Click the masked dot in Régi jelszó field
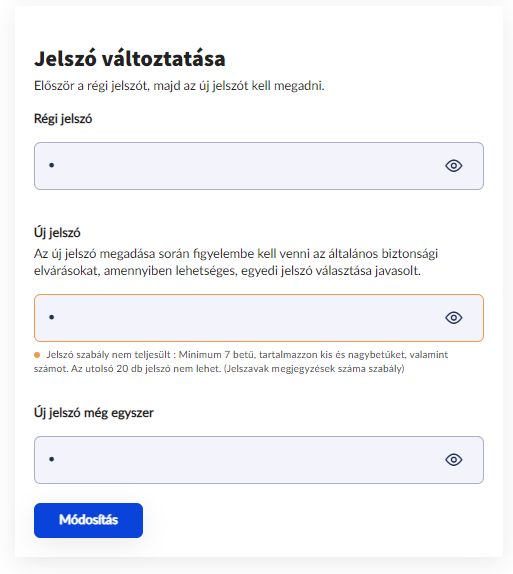The height and width of the screenshot is (574, 513). pyautogui.click(x=52, y=165)
